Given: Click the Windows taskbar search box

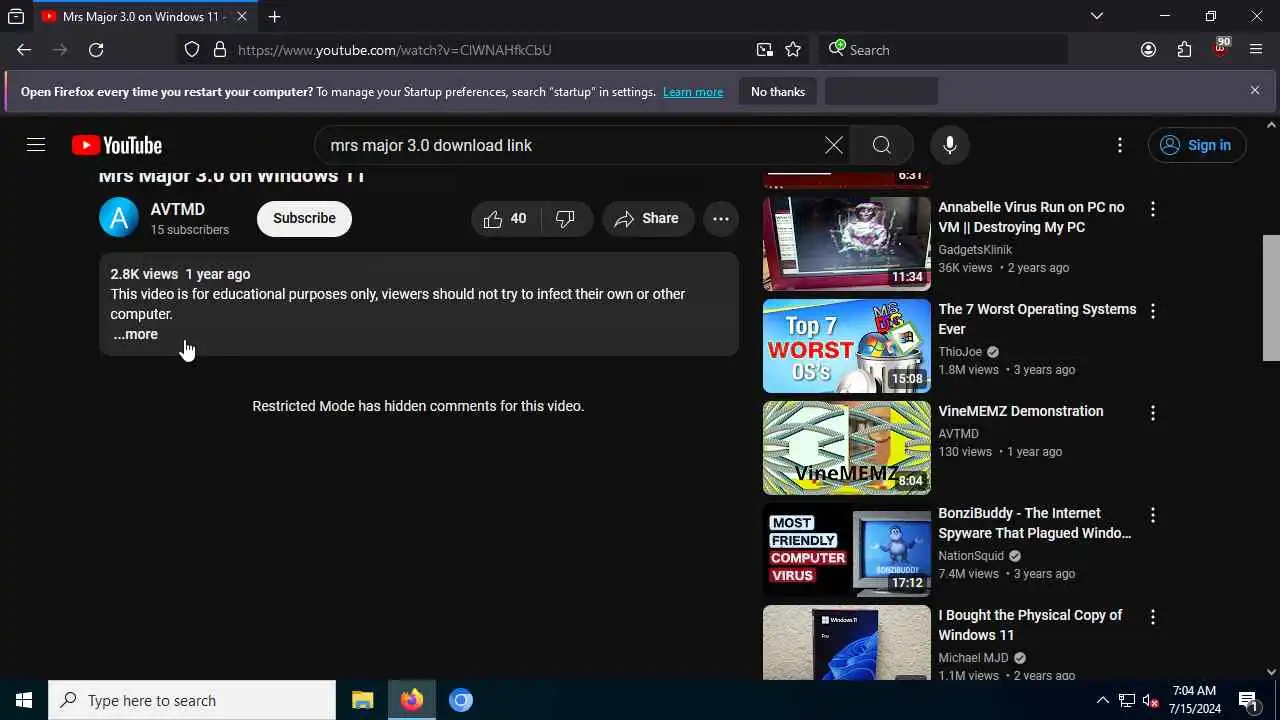Looking at the screenshot, I should [x=192, y=700].
